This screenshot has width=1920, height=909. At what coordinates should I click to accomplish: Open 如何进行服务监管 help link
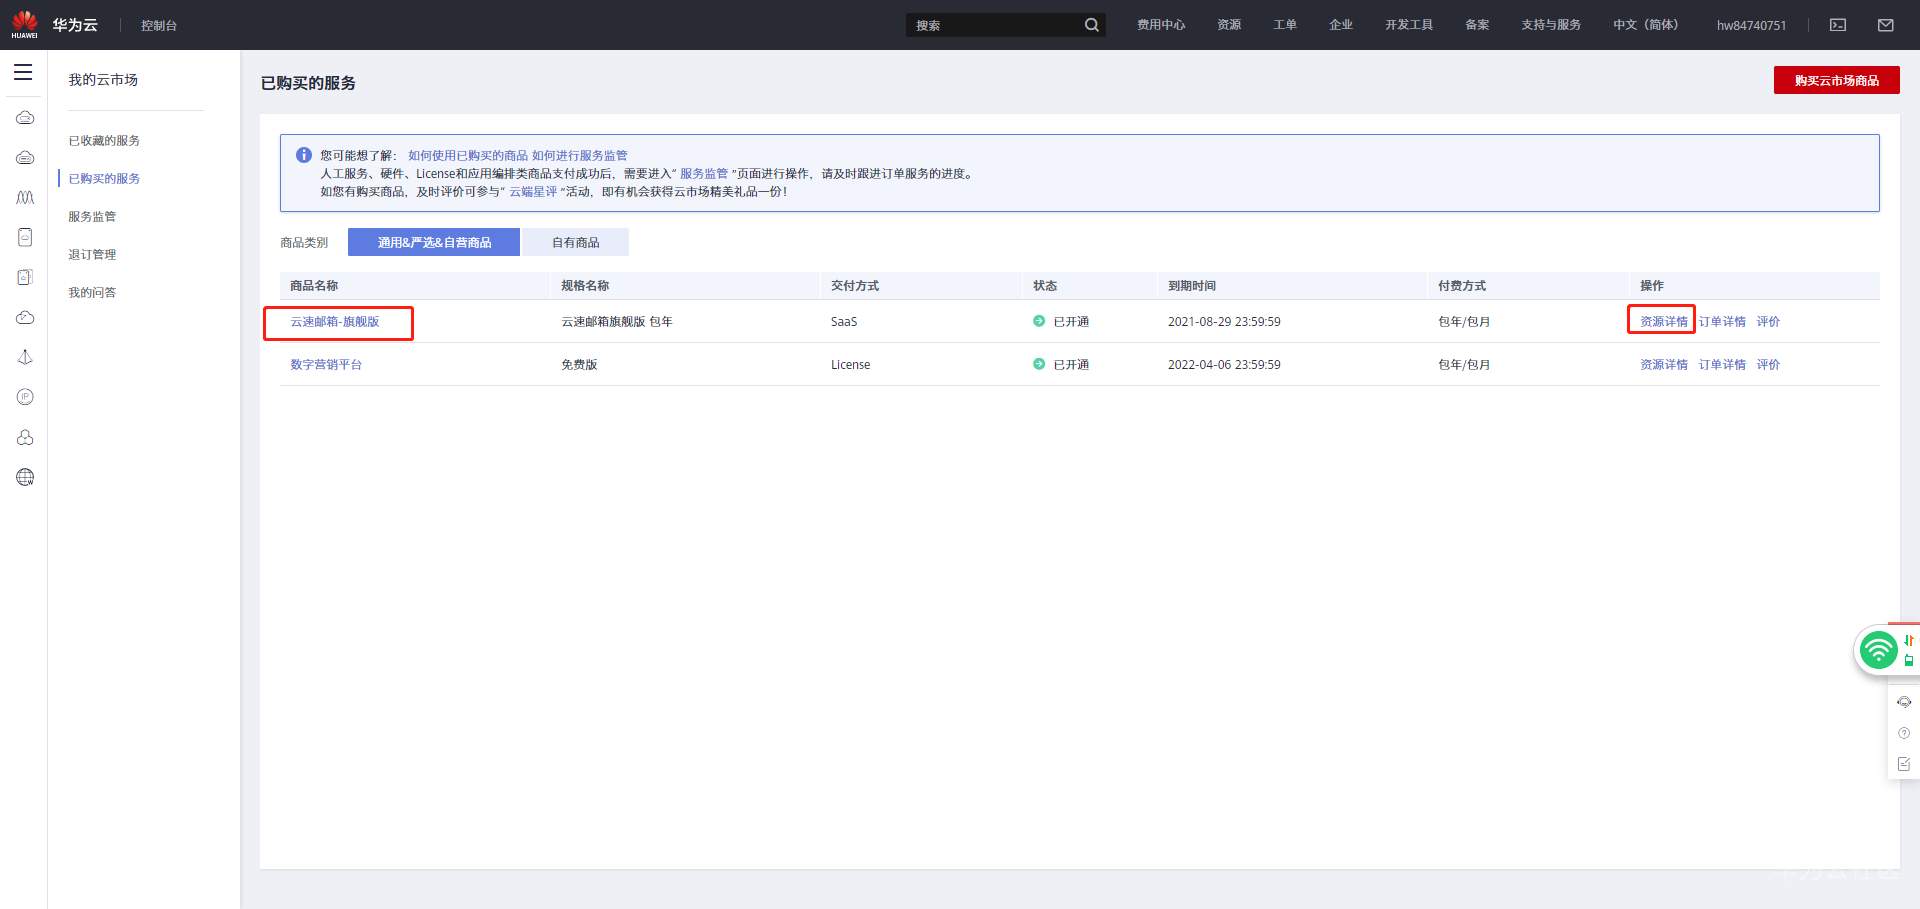click(x=580, y=156)
